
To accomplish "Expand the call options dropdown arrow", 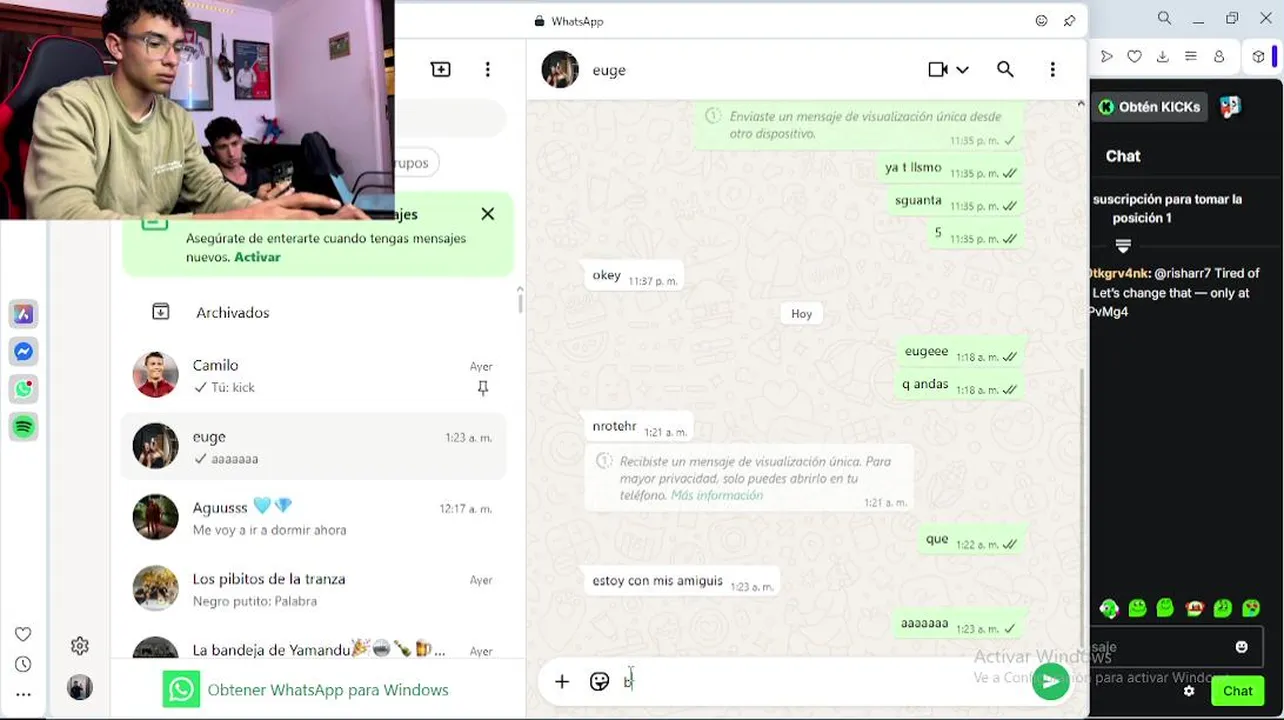I will pyautogui.click(x=962, y=70).
